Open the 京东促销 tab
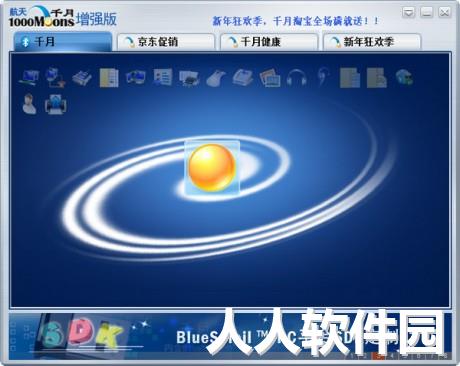Viewport: 460px width, 366px height. [x=166, y=42]
